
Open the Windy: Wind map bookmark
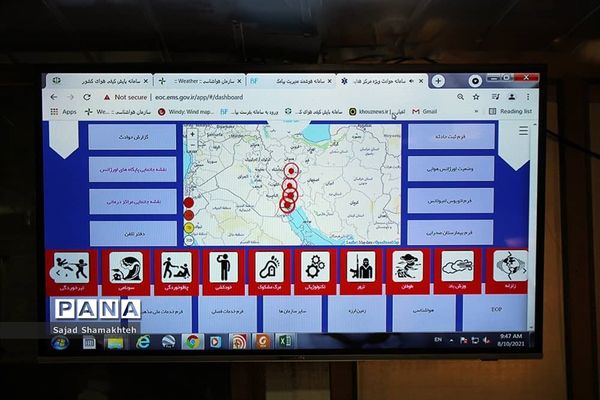click(x=186, y=112)
